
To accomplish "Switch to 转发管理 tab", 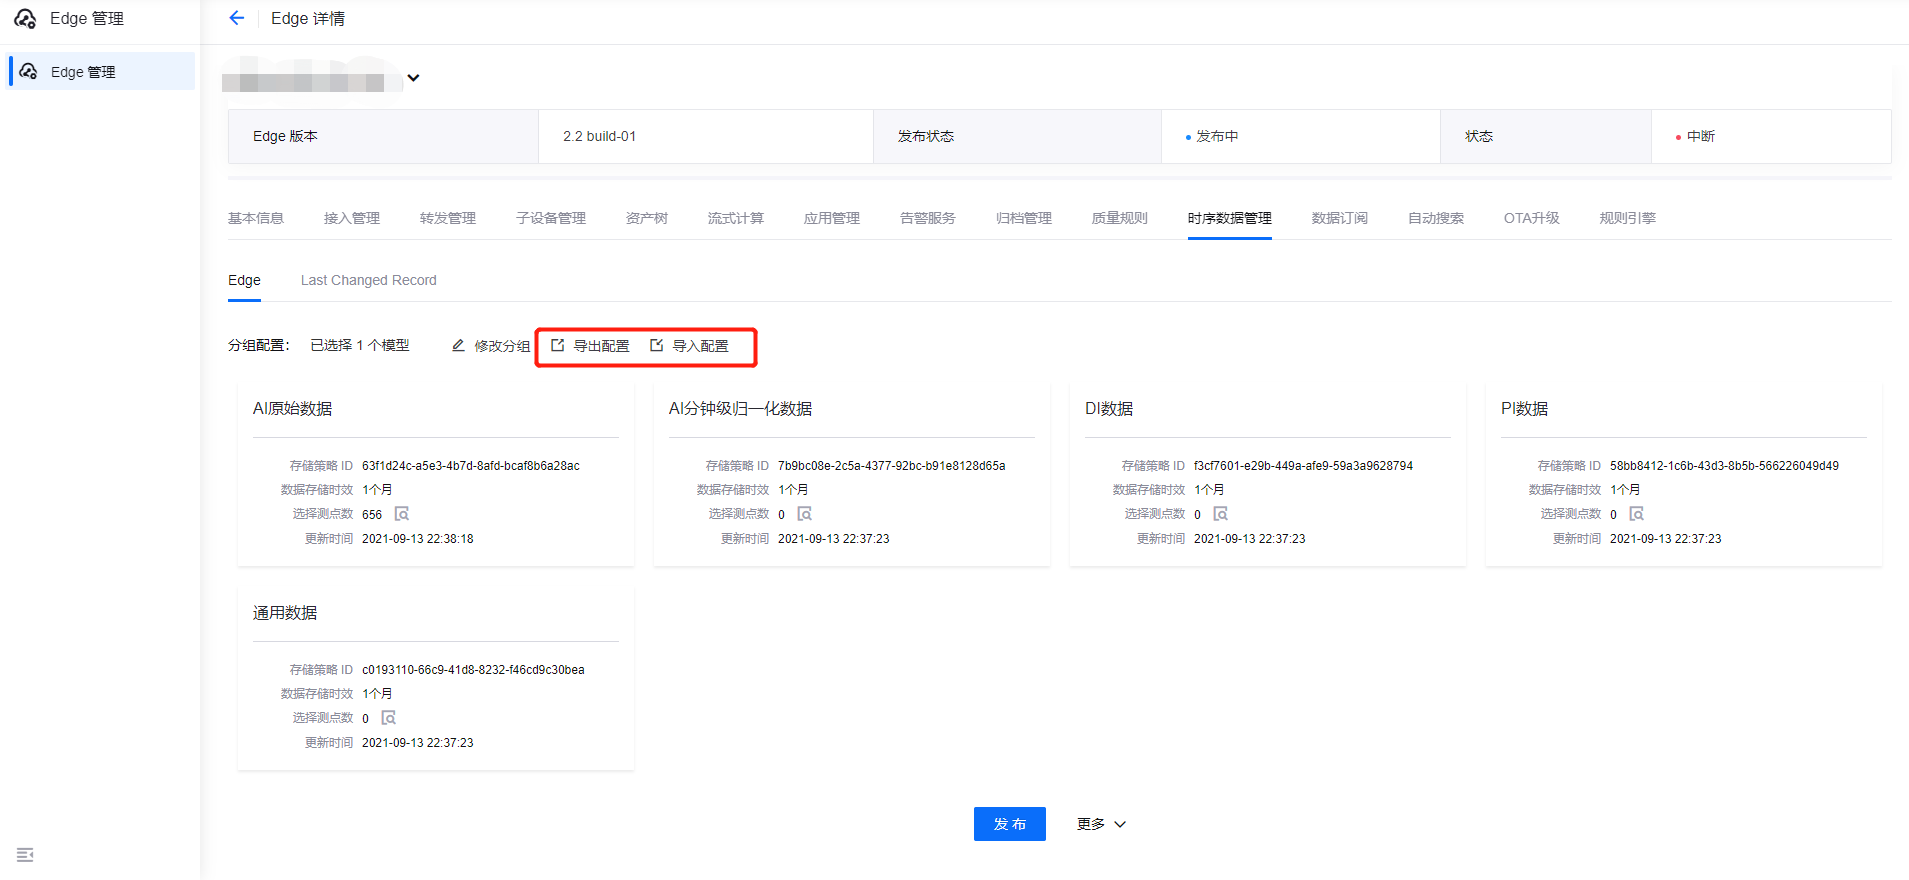I will click(448, 218).
